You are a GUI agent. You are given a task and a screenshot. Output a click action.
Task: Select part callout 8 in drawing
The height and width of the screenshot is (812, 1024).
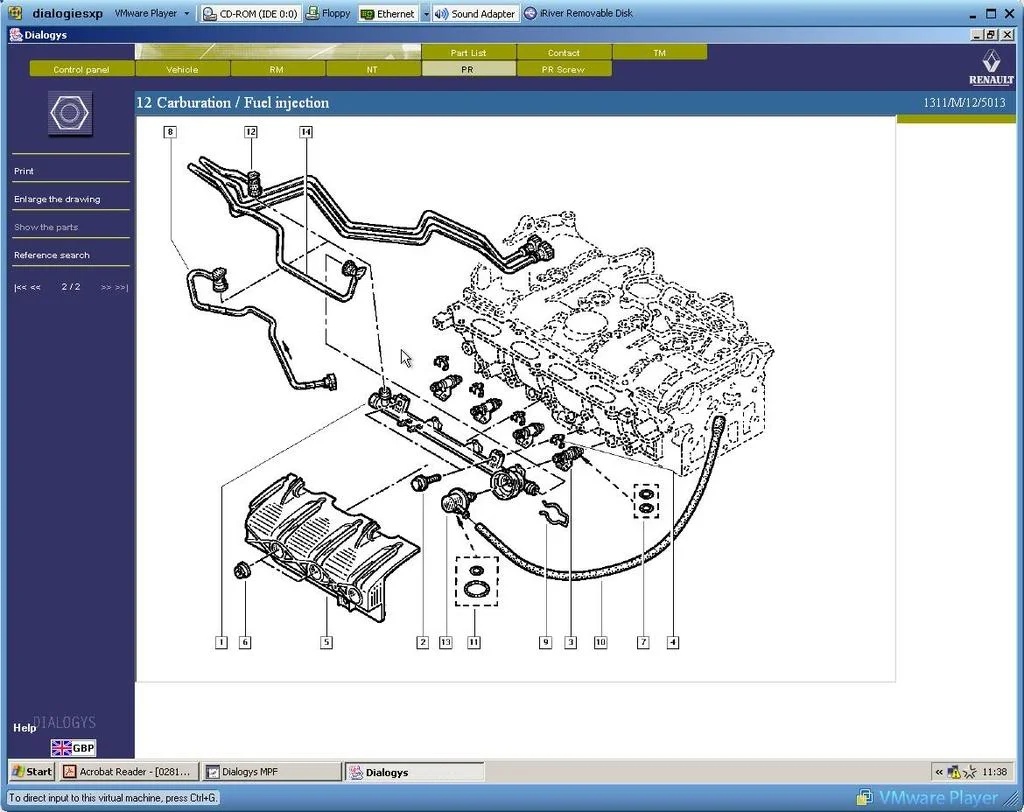click(x=170, y=132)
